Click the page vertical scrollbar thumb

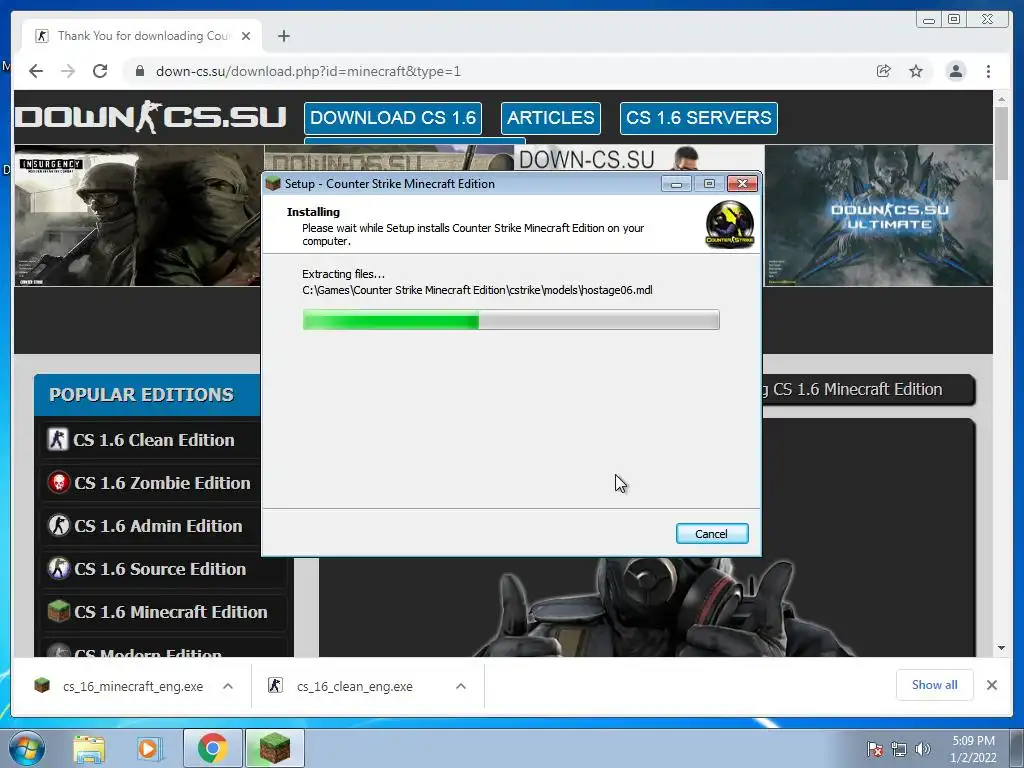(1001, 144)
